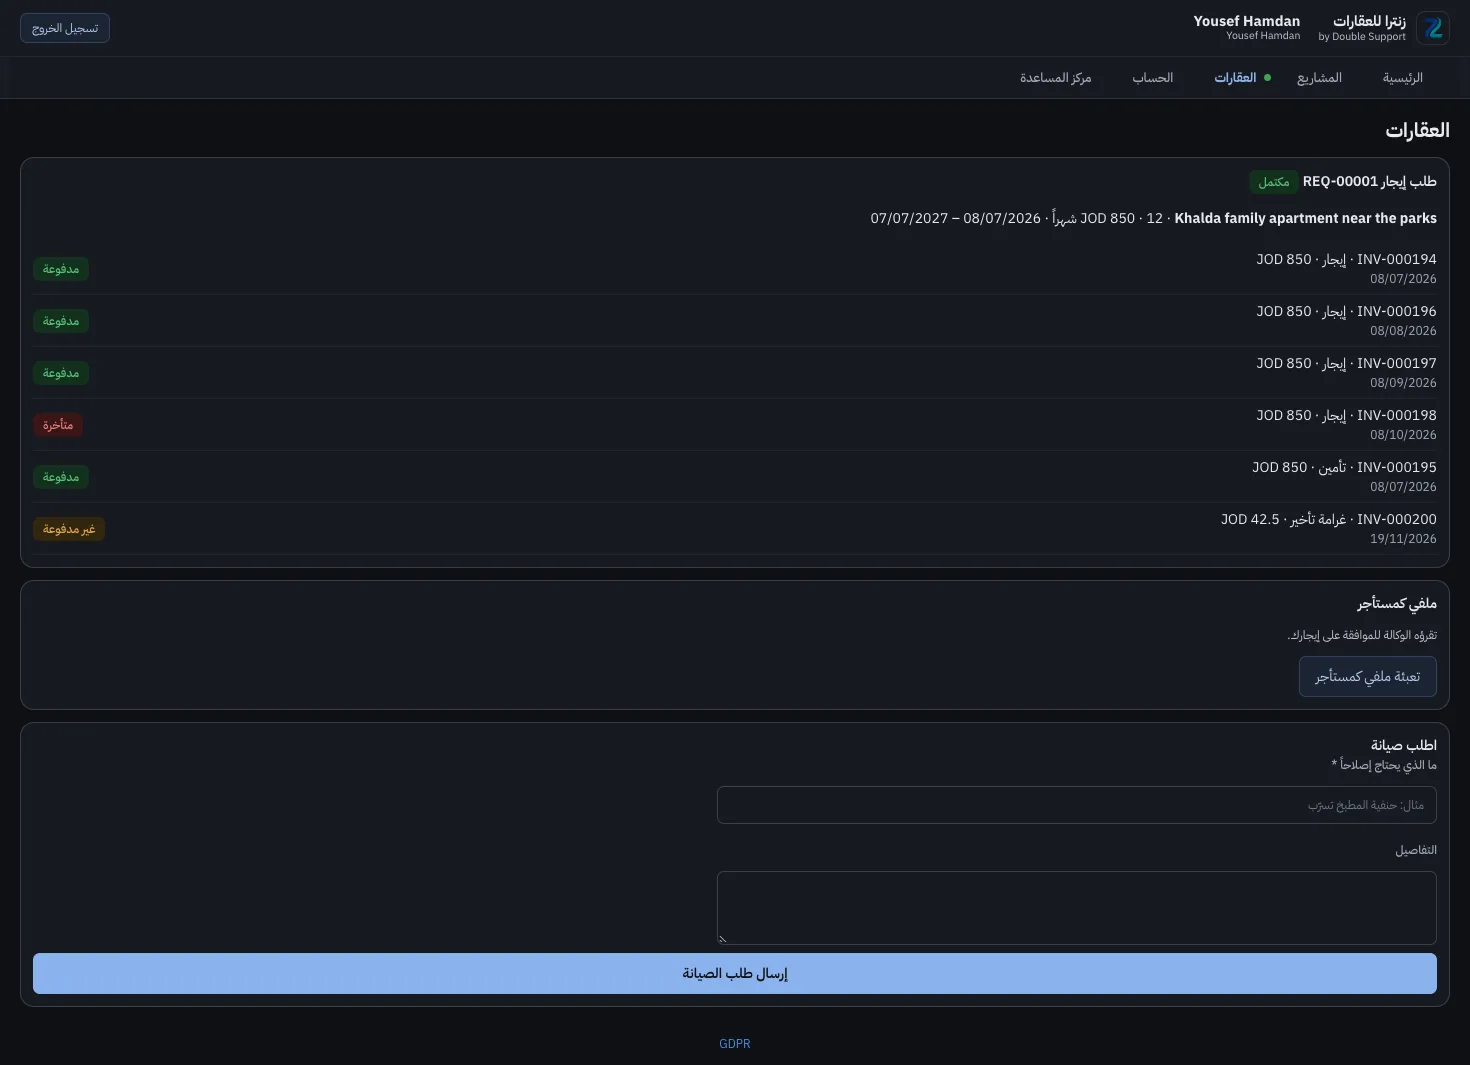
Task: Open the GDPR footer link
Action: [x=735, y=1044]
